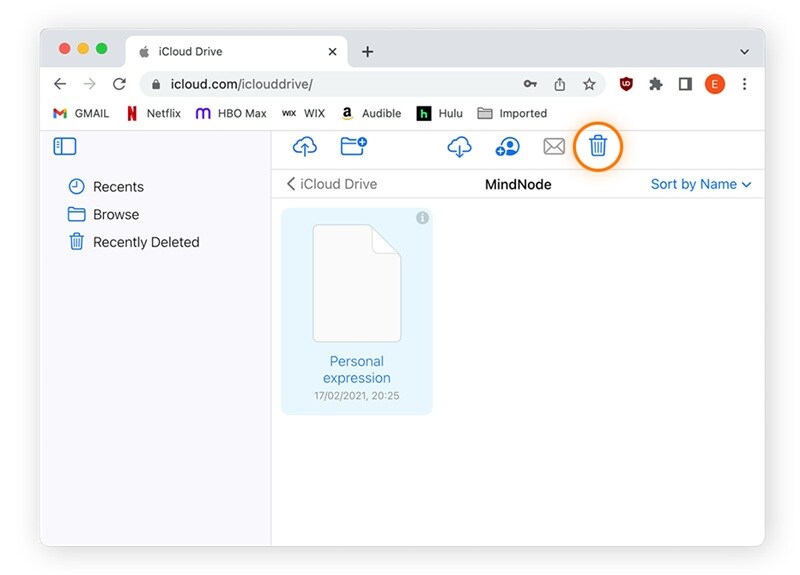800x575 pixels.
Task: Go back to iCloud Drive
Action: [x=332, y=184]
